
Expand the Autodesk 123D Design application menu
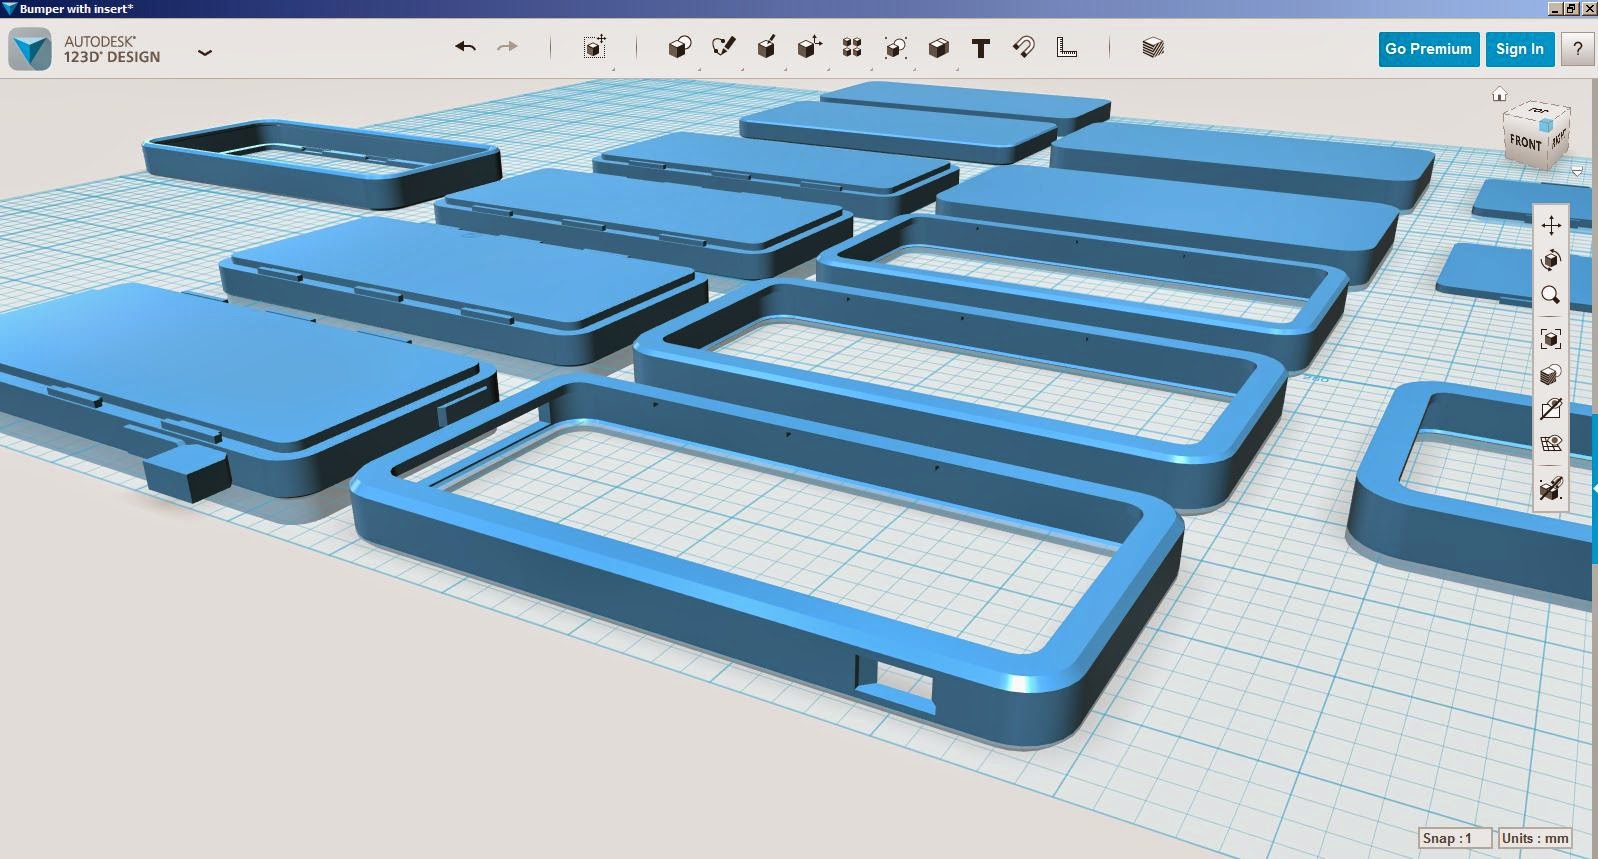tap(205, 52)
